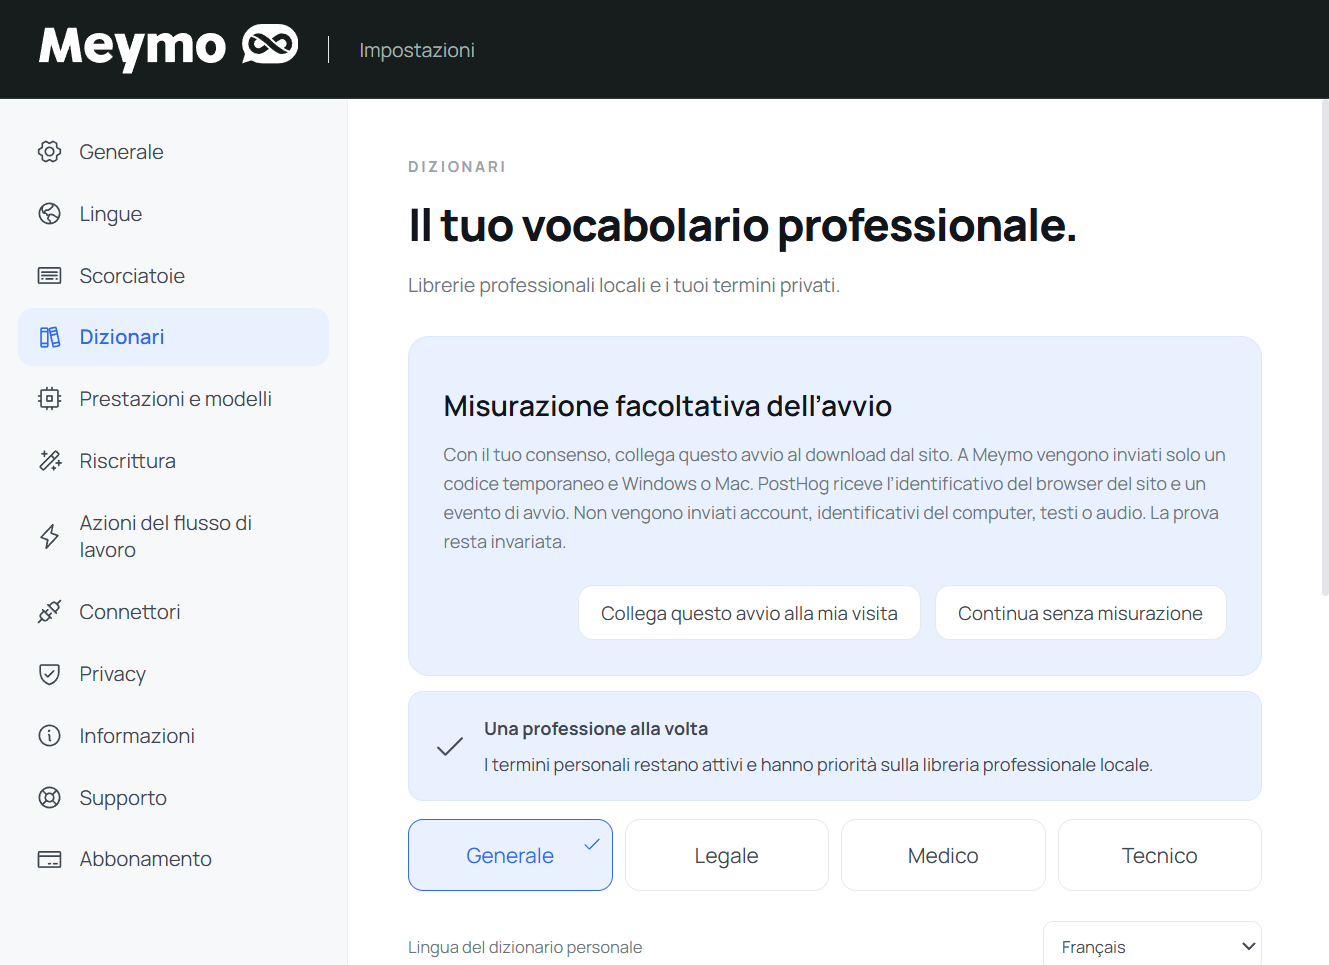Click the Misurazione facoltativa dell'avvio heading
This screenshot has height=965, width=1329.
[x=668, y=406]
